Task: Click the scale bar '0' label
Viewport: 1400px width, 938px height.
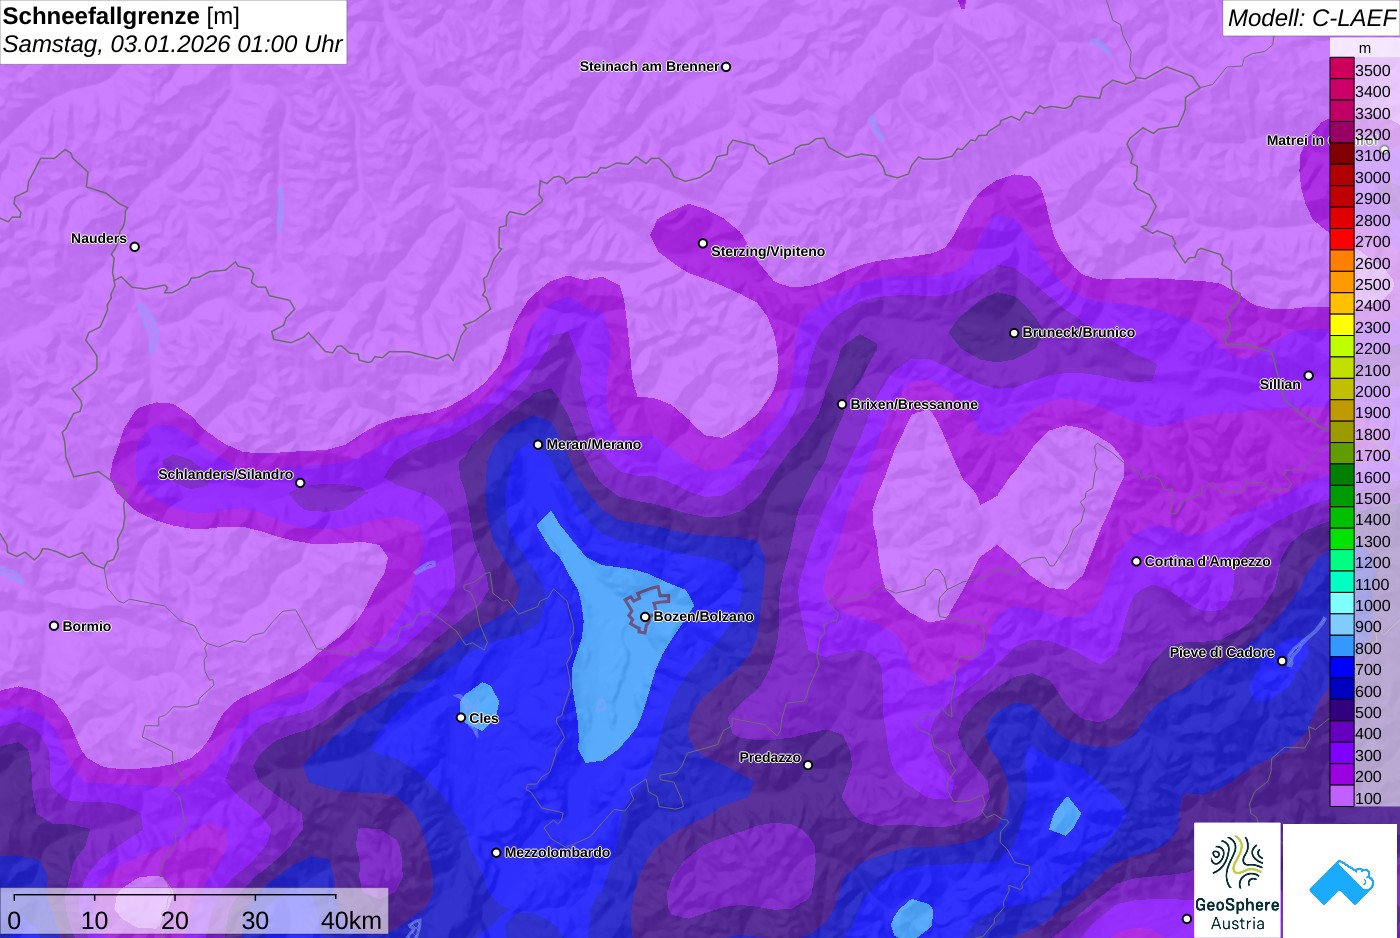Action: 13,920
